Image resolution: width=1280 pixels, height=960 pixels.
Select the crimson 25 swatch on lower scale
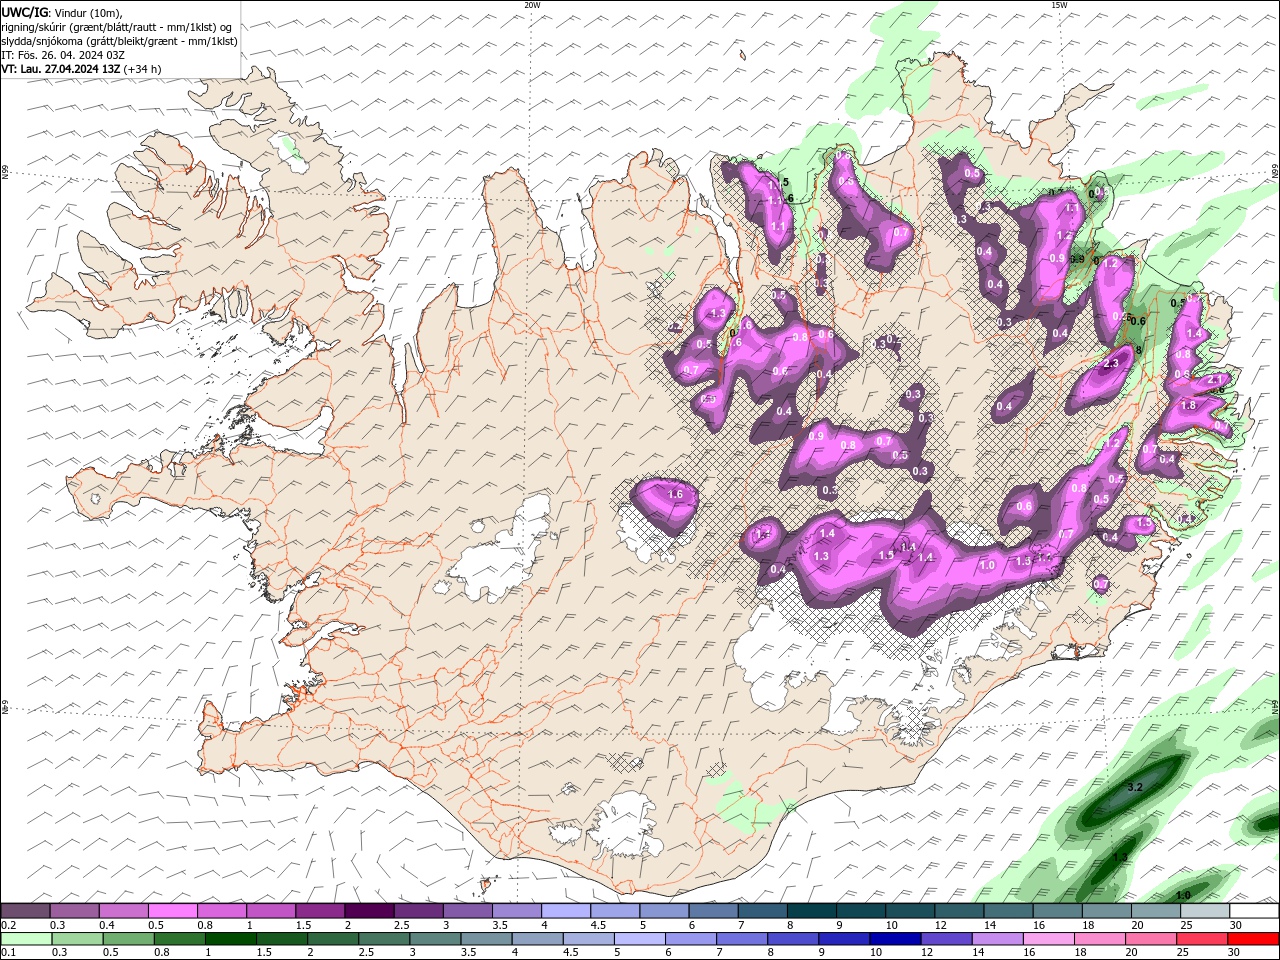pos(1203,938)
